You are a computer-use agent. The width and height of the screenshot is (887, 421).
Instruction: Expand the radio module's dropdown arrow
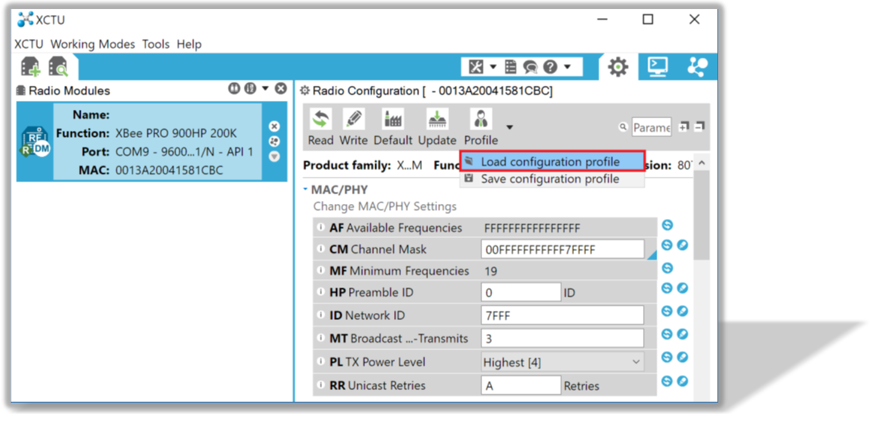click(x=274, y=156)
